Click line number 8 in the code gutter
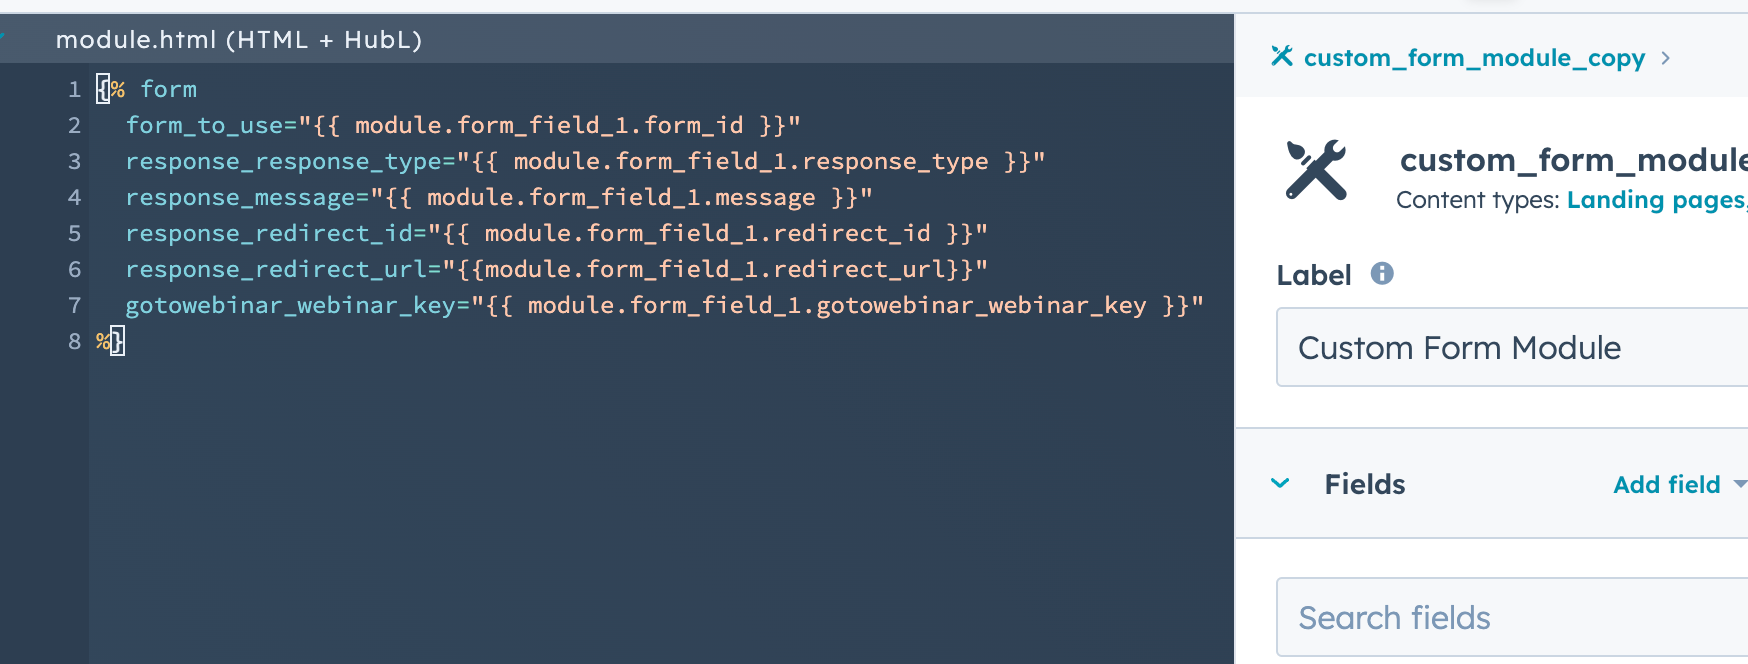This screenshot has height=664, width=1748. pyautogui.click(x=74, y=341)
